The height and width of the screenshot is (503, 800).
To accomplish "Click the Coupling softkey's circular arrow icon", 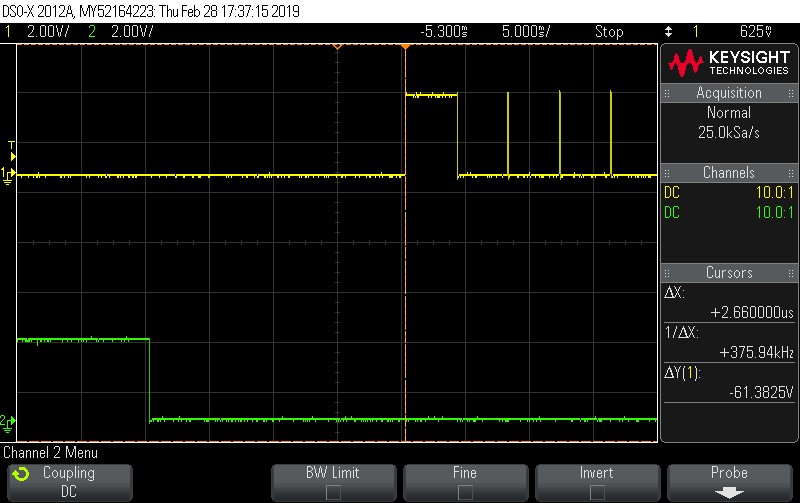I will click(21, 473).
